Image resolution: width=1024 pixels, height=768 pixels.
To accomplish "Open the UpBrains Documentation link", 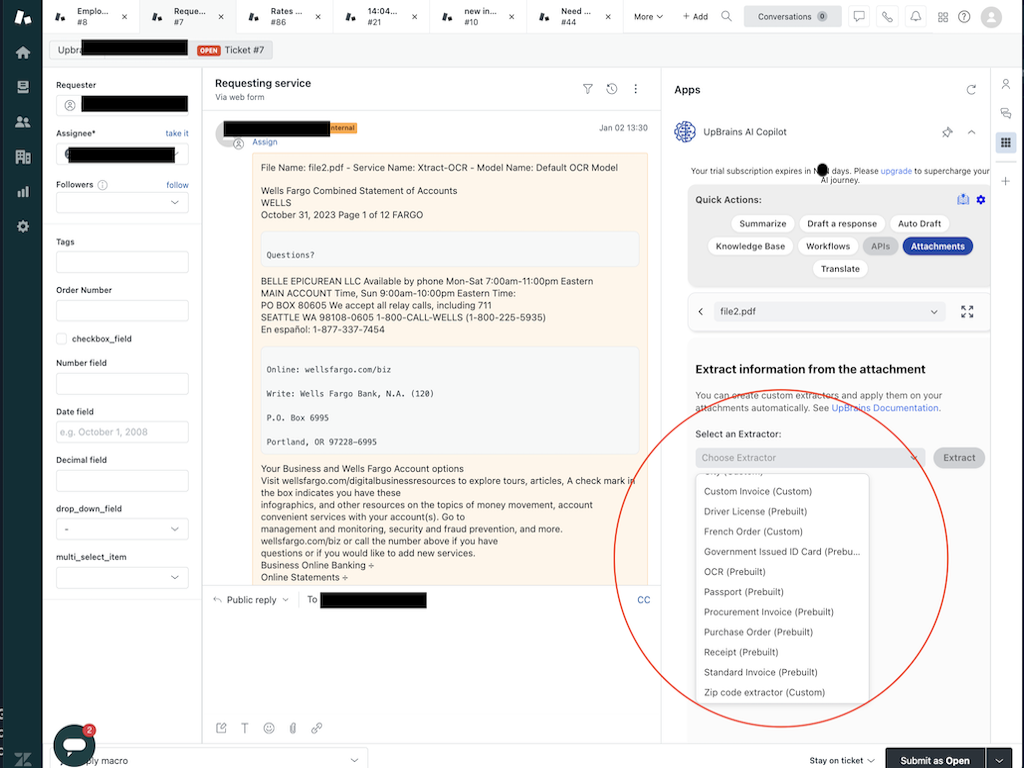I will 885,408.
